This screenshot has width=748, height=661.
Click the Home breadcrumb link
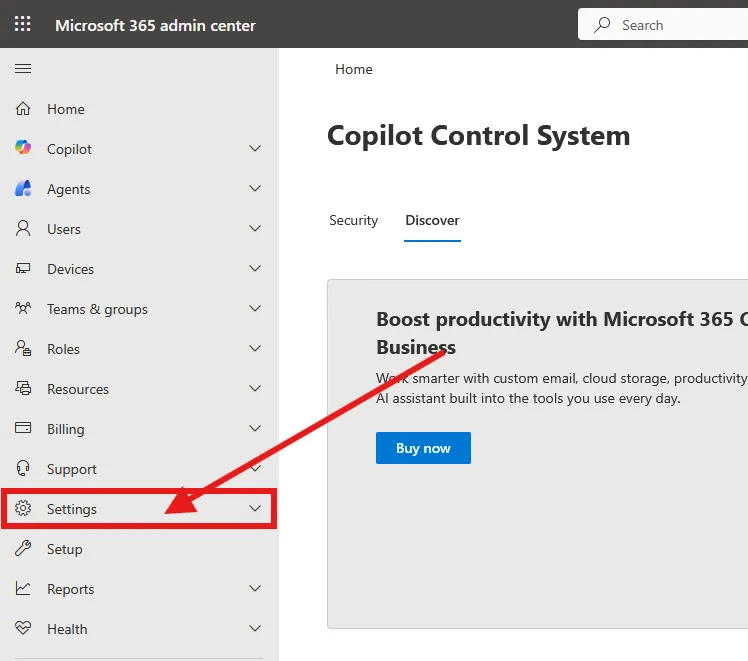tap(353, 70)
